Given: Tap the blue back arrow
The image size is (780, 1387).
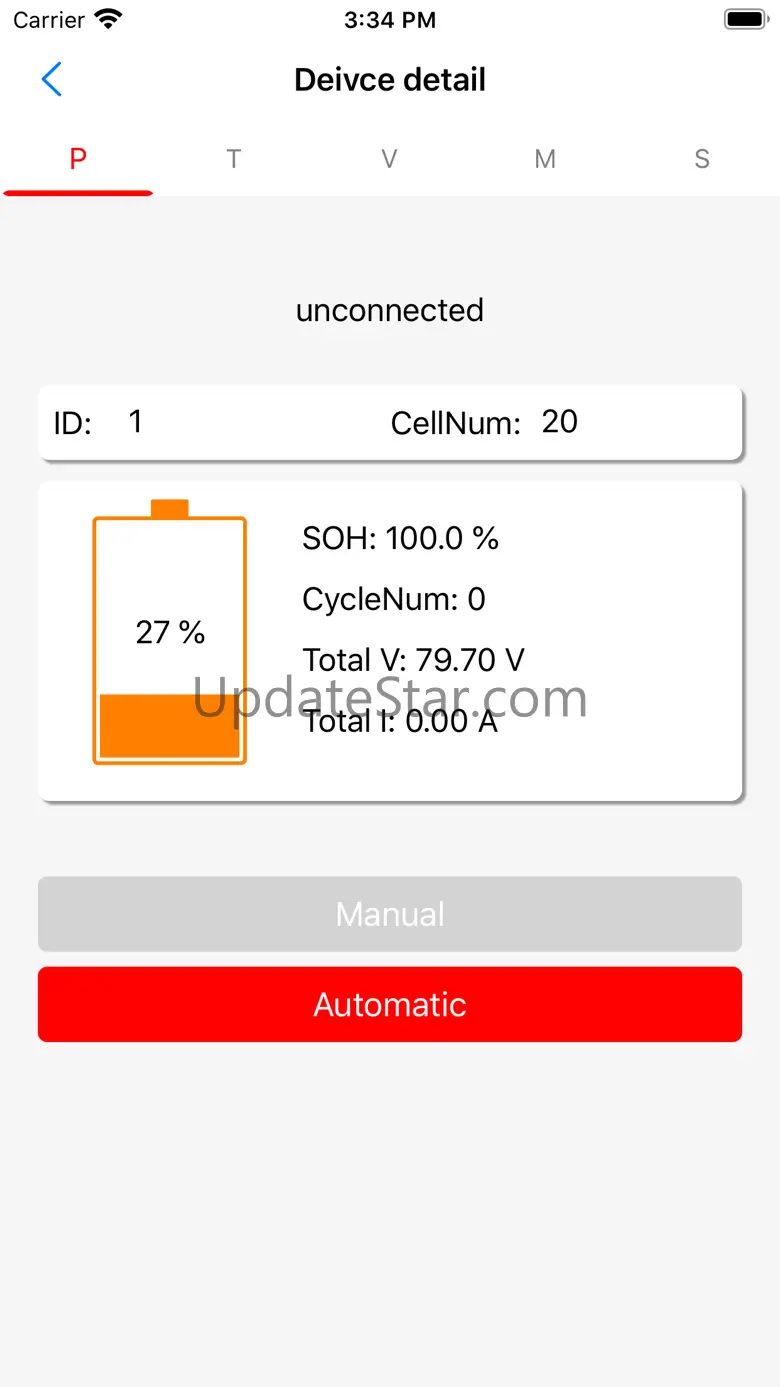Looking at the screenshot, I should (x=52, y=80).
